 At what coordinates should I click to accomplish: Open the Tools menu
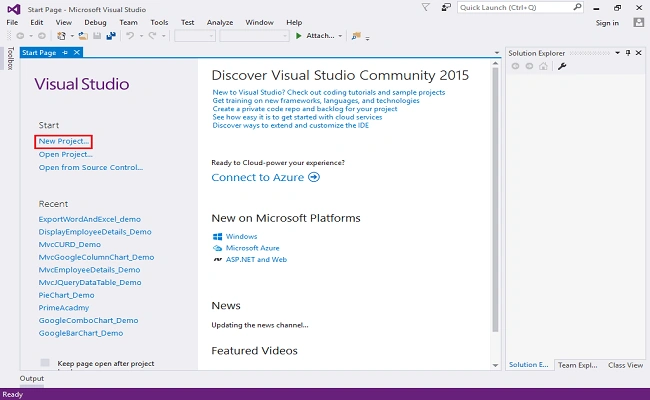[159, 22]
